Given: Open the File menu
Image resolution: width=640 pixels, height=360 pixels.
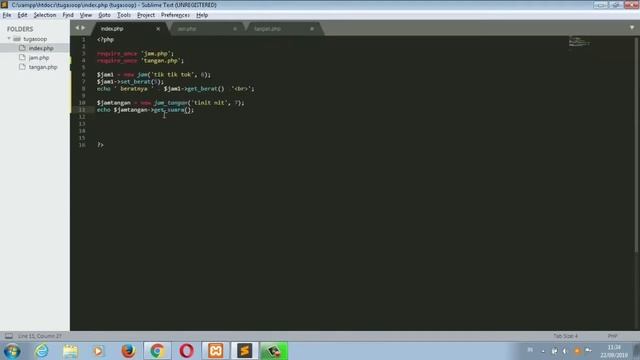Looking at the screenshot, I should tap(7, 15).
